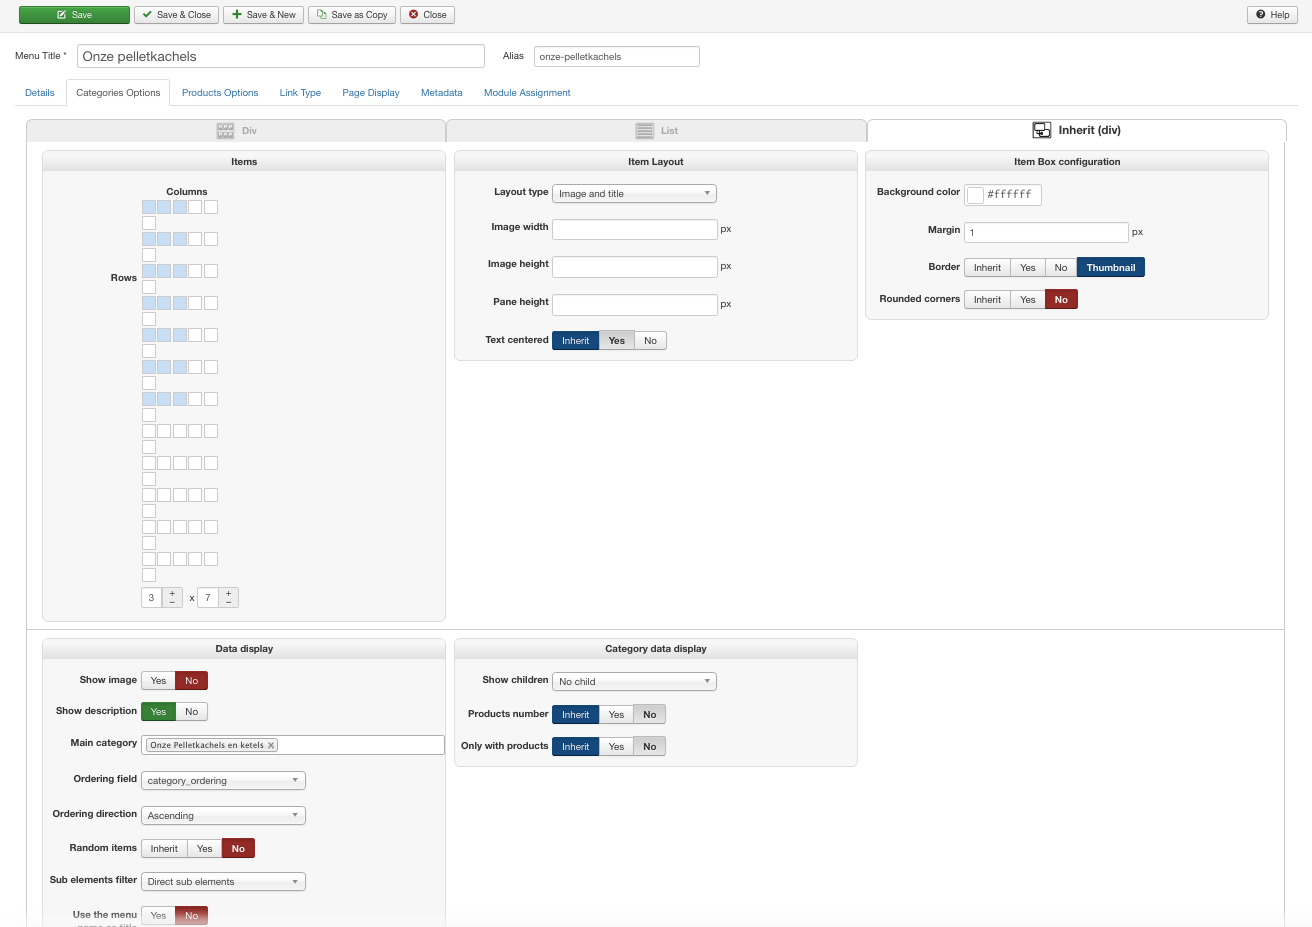Click the Pane height field

(635, 304)
